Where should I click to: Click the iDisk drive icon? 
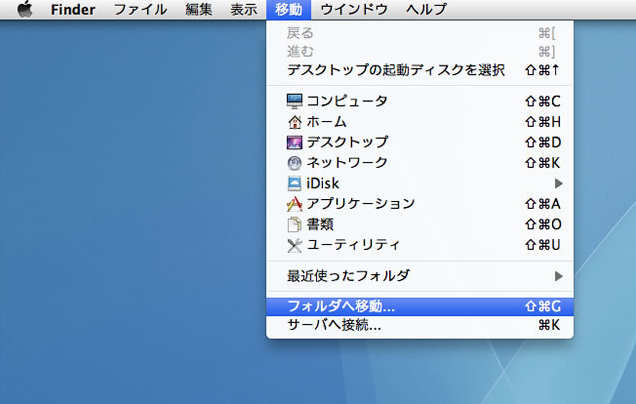coord(294,183)
